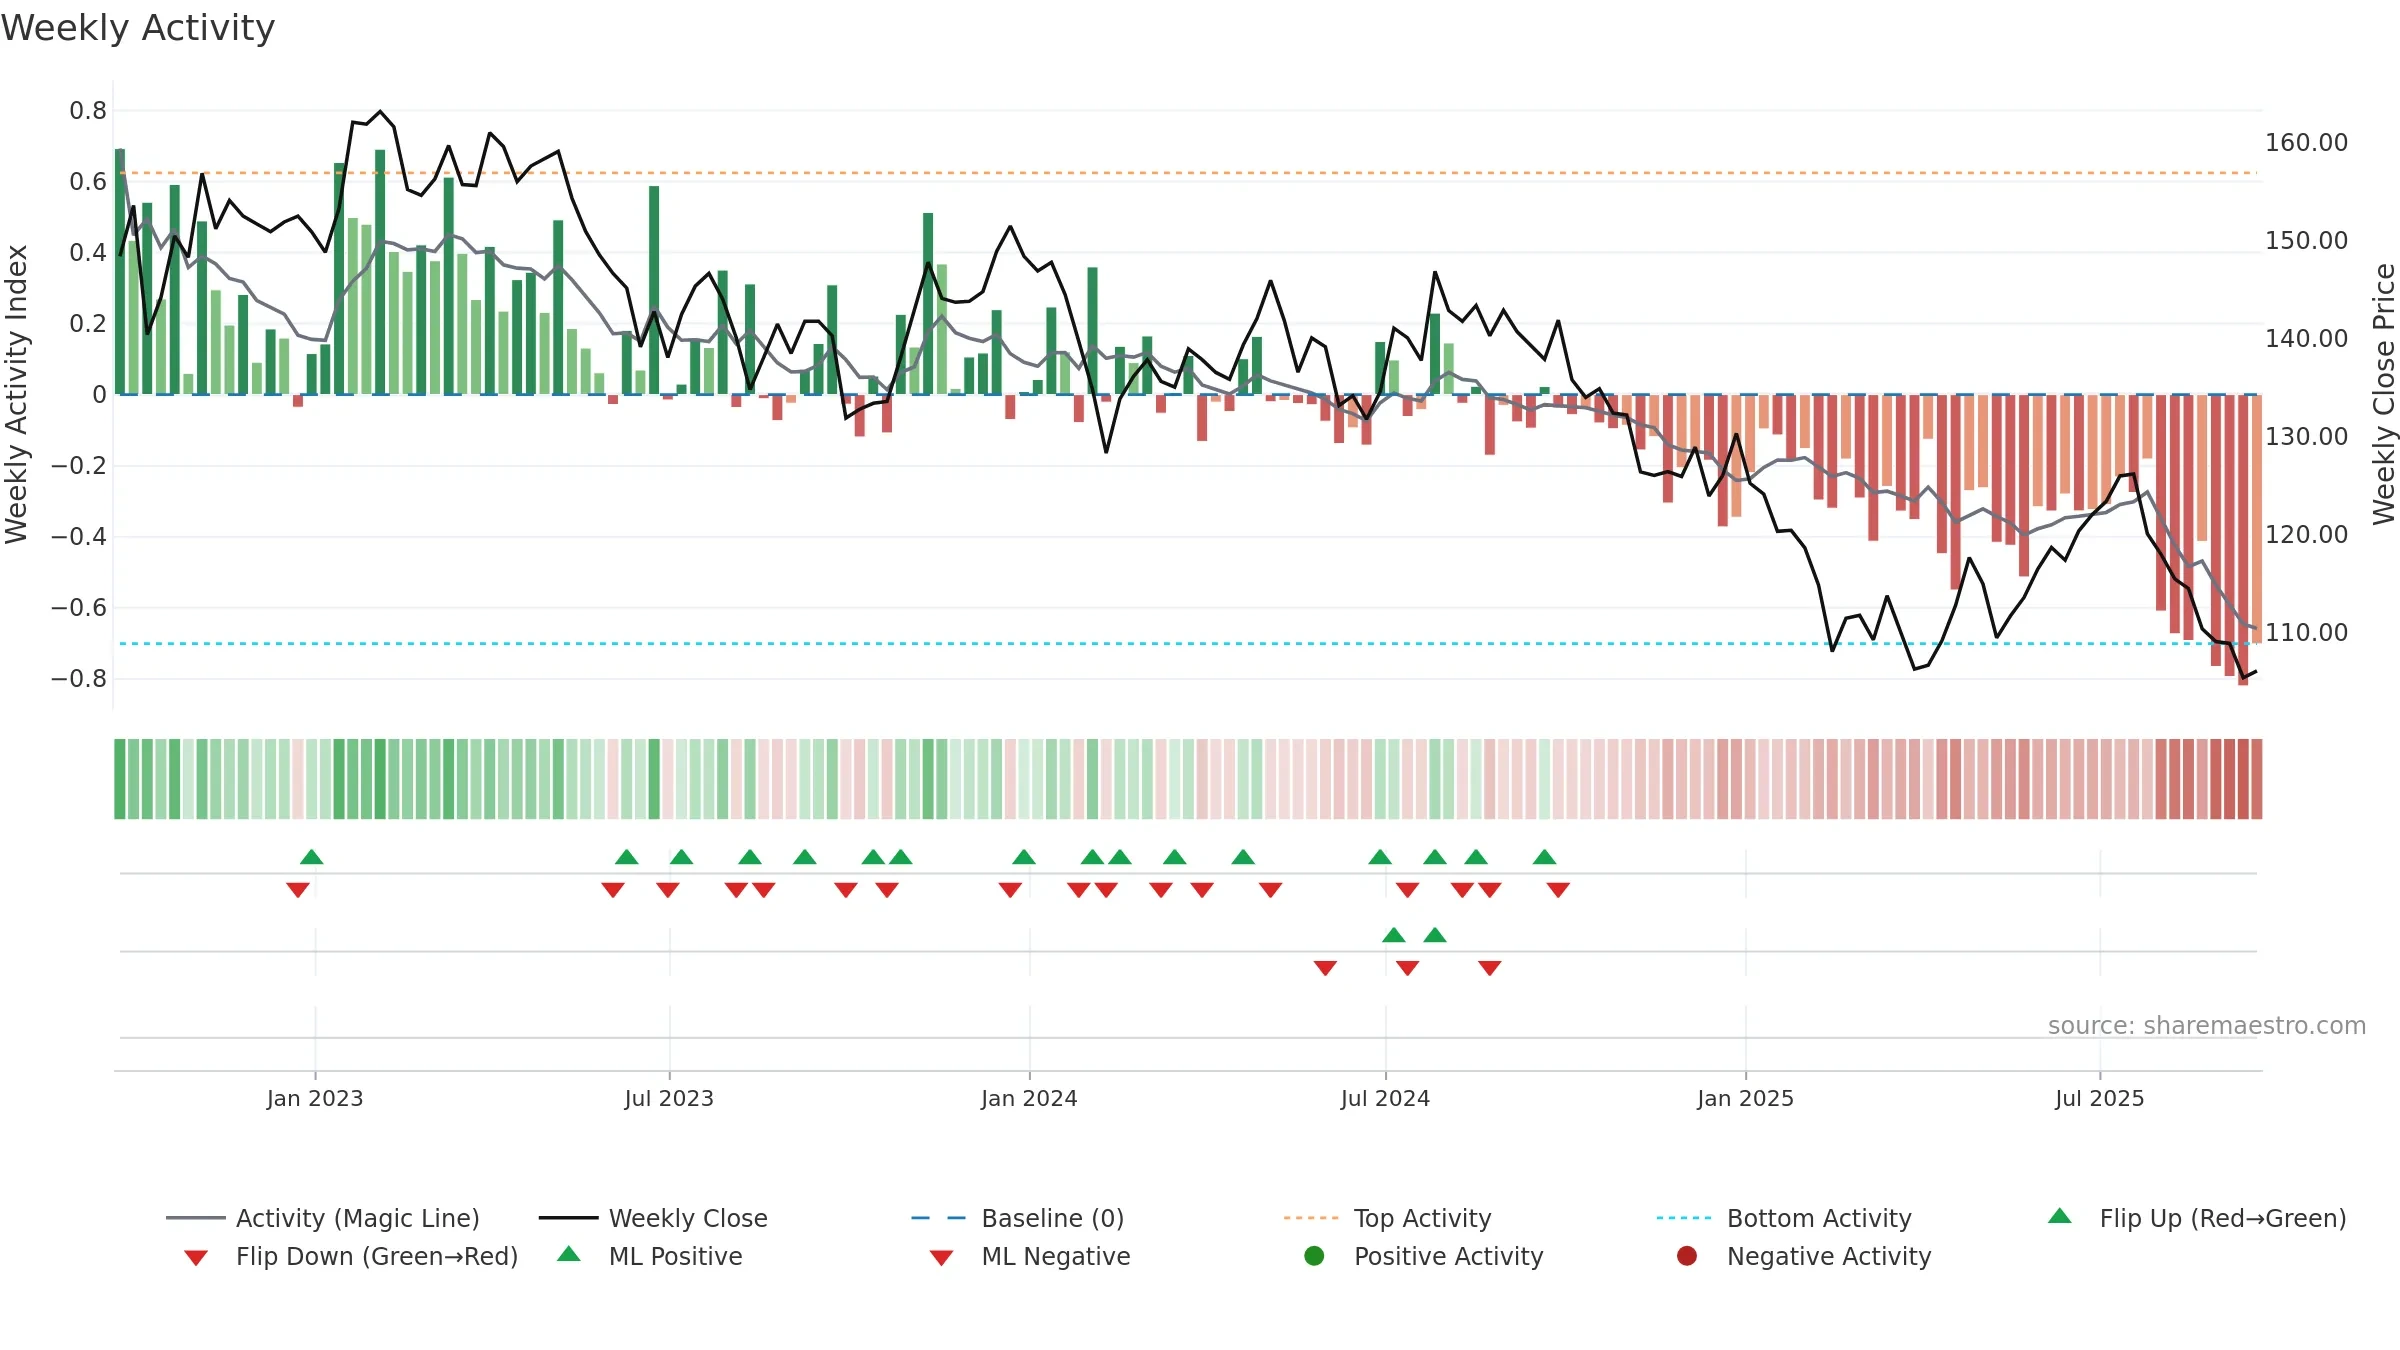The width and height of the screenshot is (2400, 1350).
Task: Click the 150.00 price axis label
Action: (x=2306, y=241)
